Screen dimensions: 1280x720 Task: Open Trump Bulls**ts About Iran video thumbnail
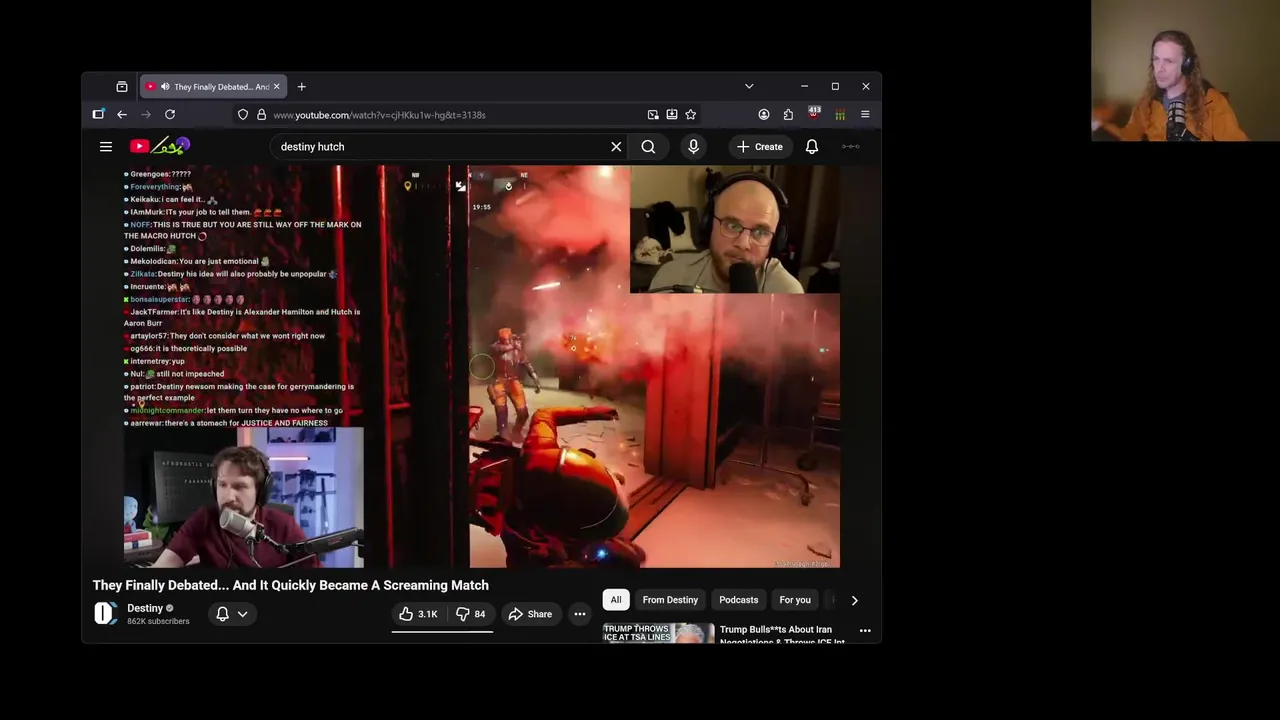(x=659, y=633)
